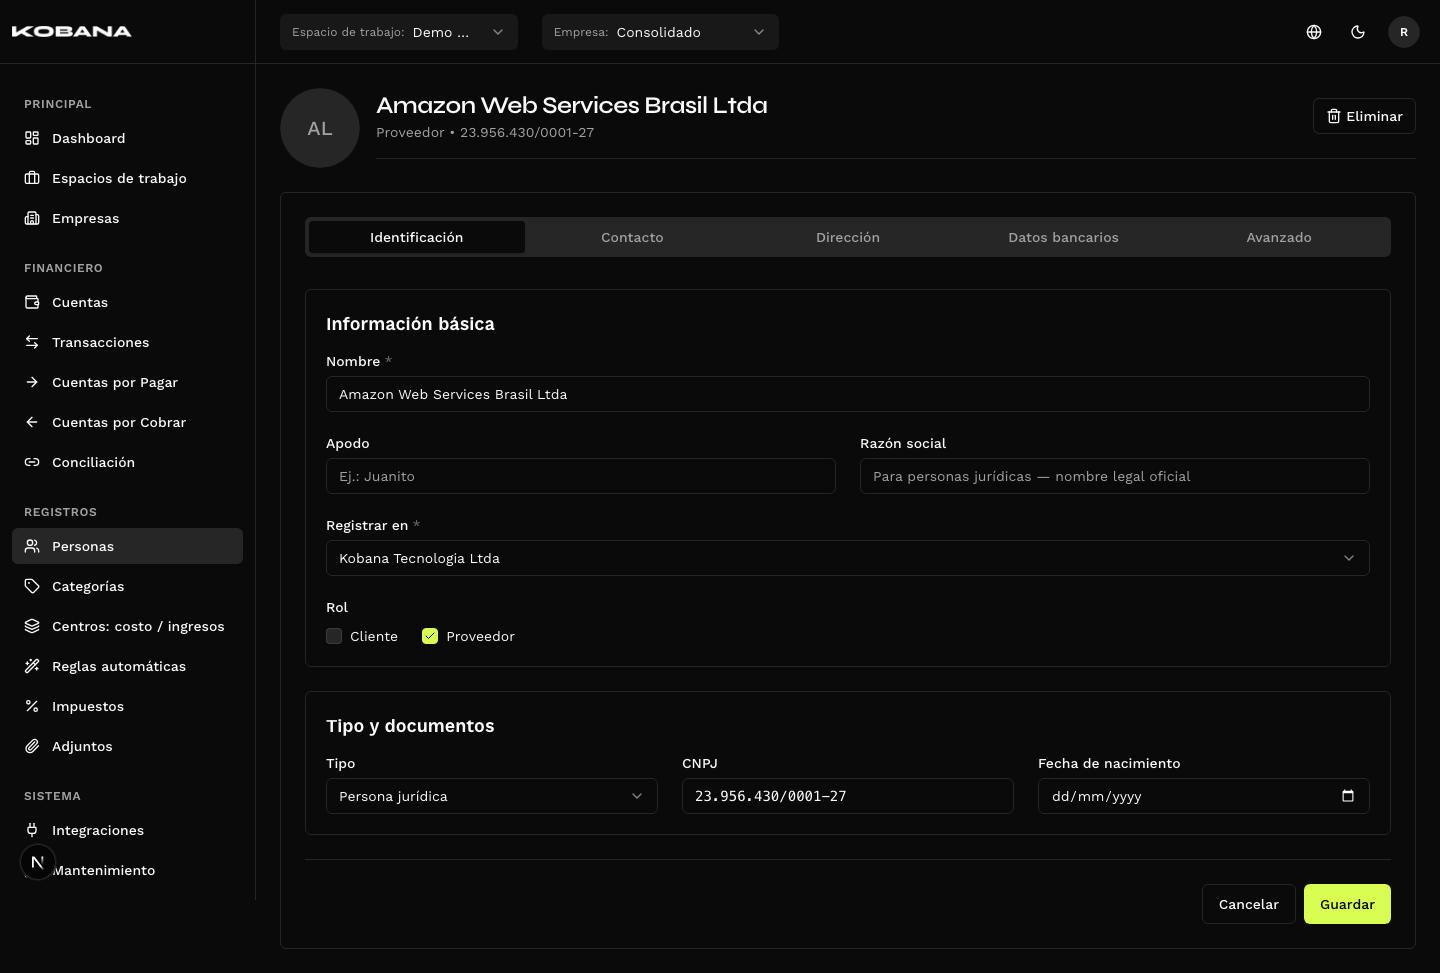
Task: Click the Guardar button
Action: coord(1347,904)
